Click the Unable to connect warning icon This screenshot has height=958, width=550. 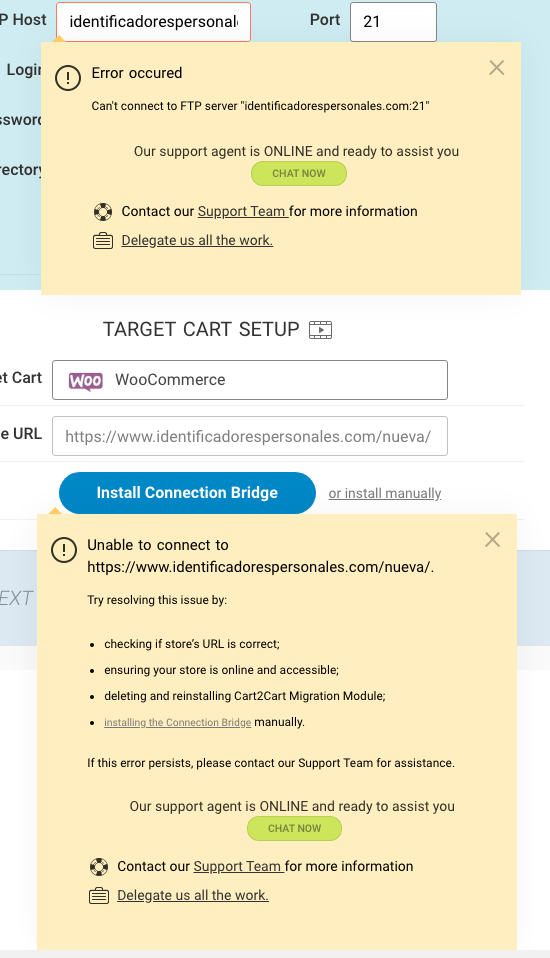point(64,550)
